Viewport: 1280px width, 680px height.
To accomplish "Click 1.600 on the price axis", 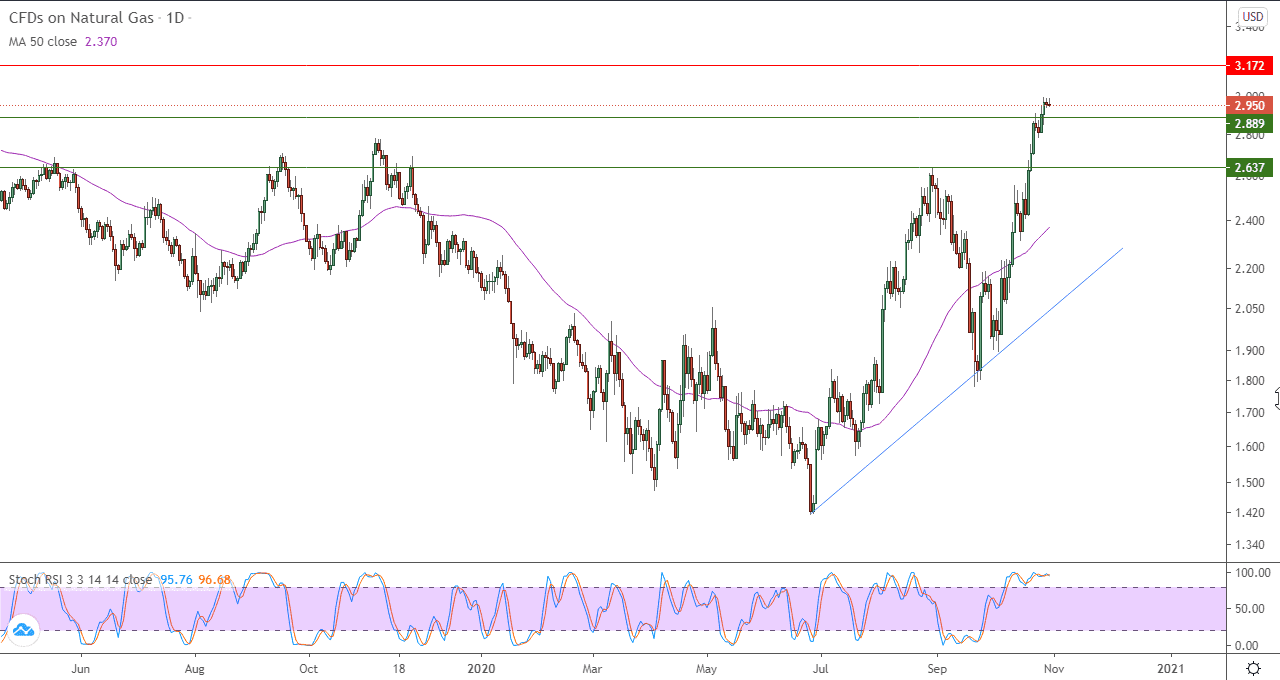I will (1250, 447).
